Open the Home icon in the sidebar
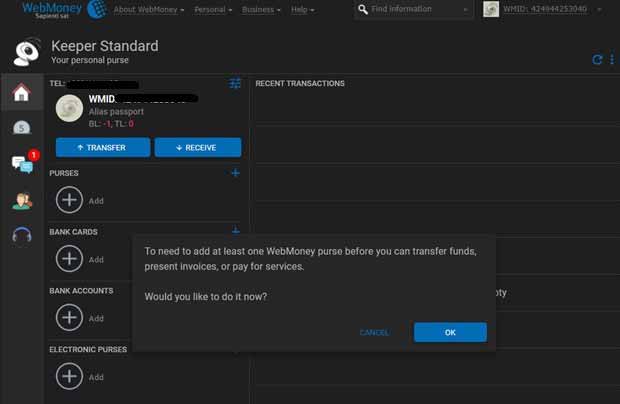 coord(21,93)
